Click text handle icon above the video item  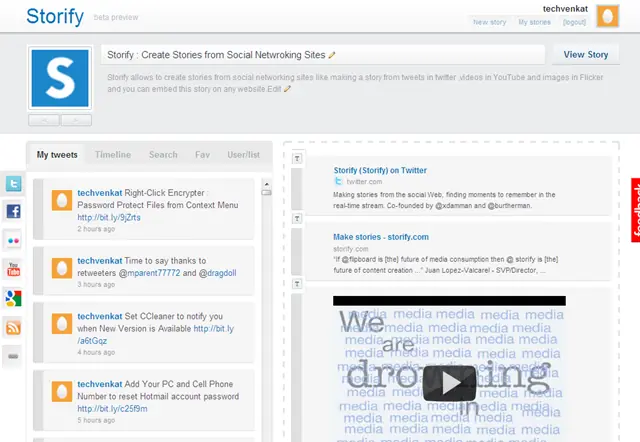(x=298, y=284)
